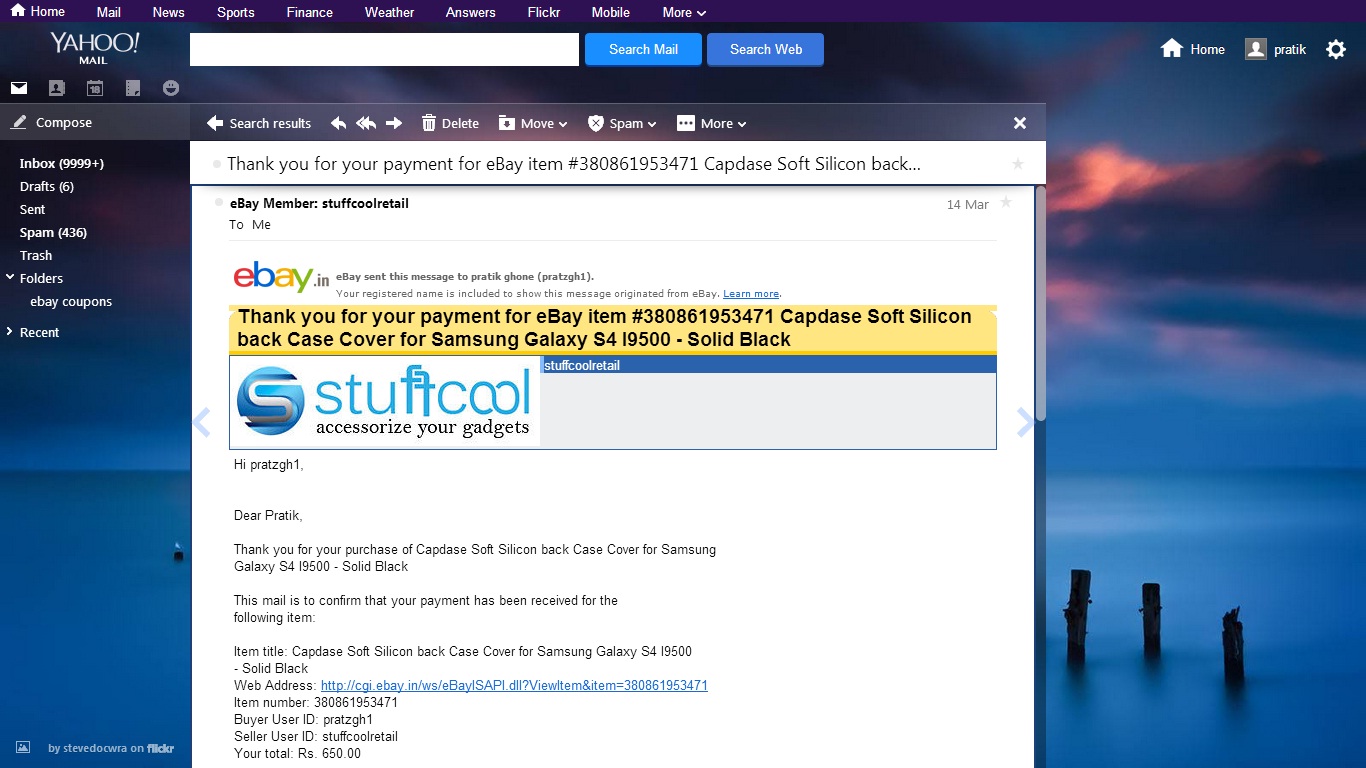Expand the More menu in top navigation

684,12
